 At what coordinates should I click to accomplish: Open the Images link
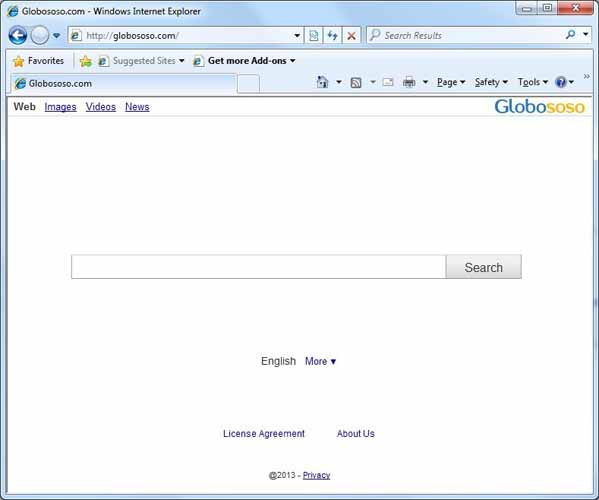(x=60, y=107)
